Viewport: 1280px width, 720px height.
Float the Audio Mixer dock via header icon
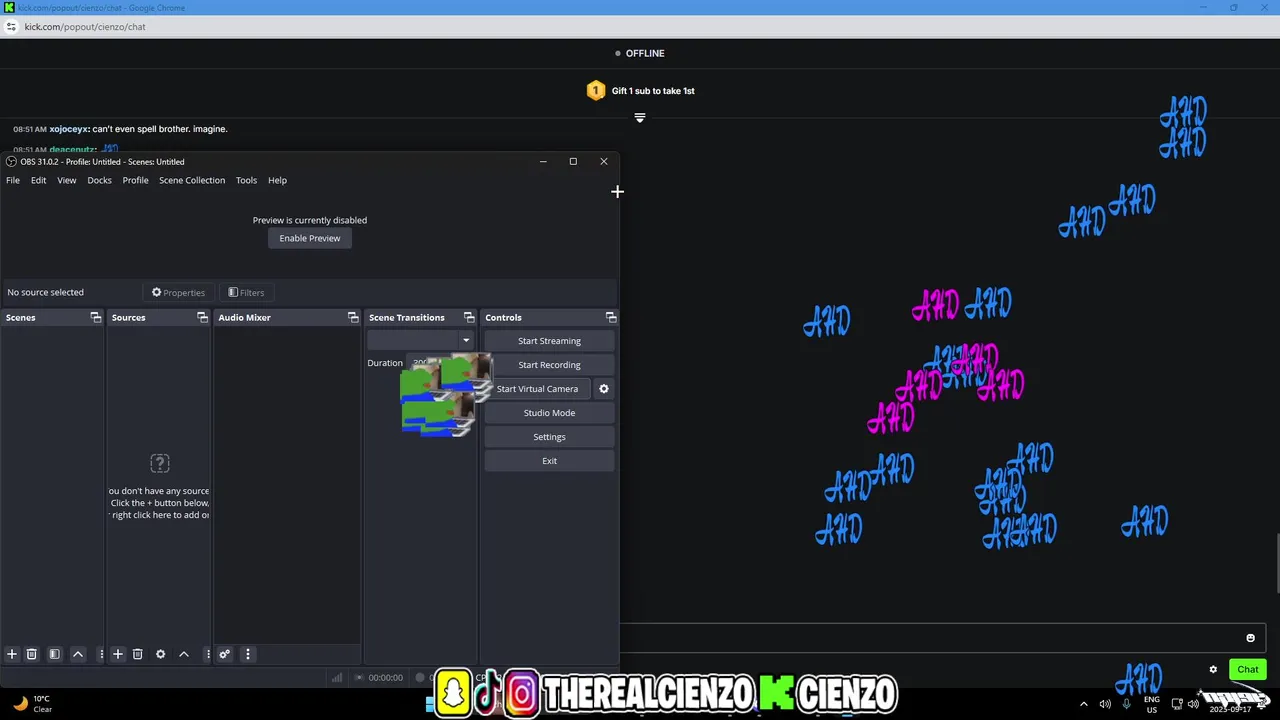click(353, 317)
